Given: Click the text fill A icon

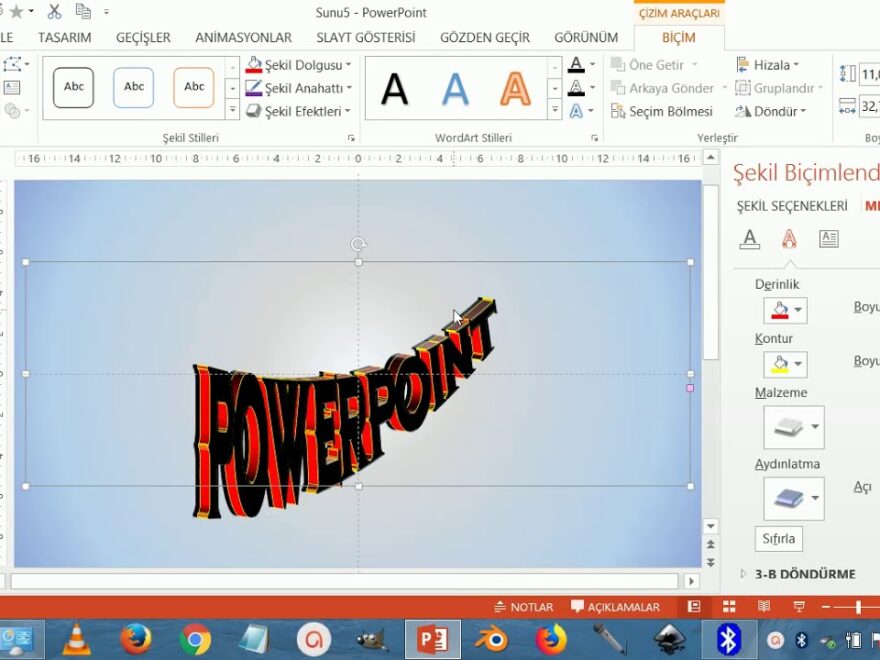Looking at the screenshot, I should (x=576, y=65).
